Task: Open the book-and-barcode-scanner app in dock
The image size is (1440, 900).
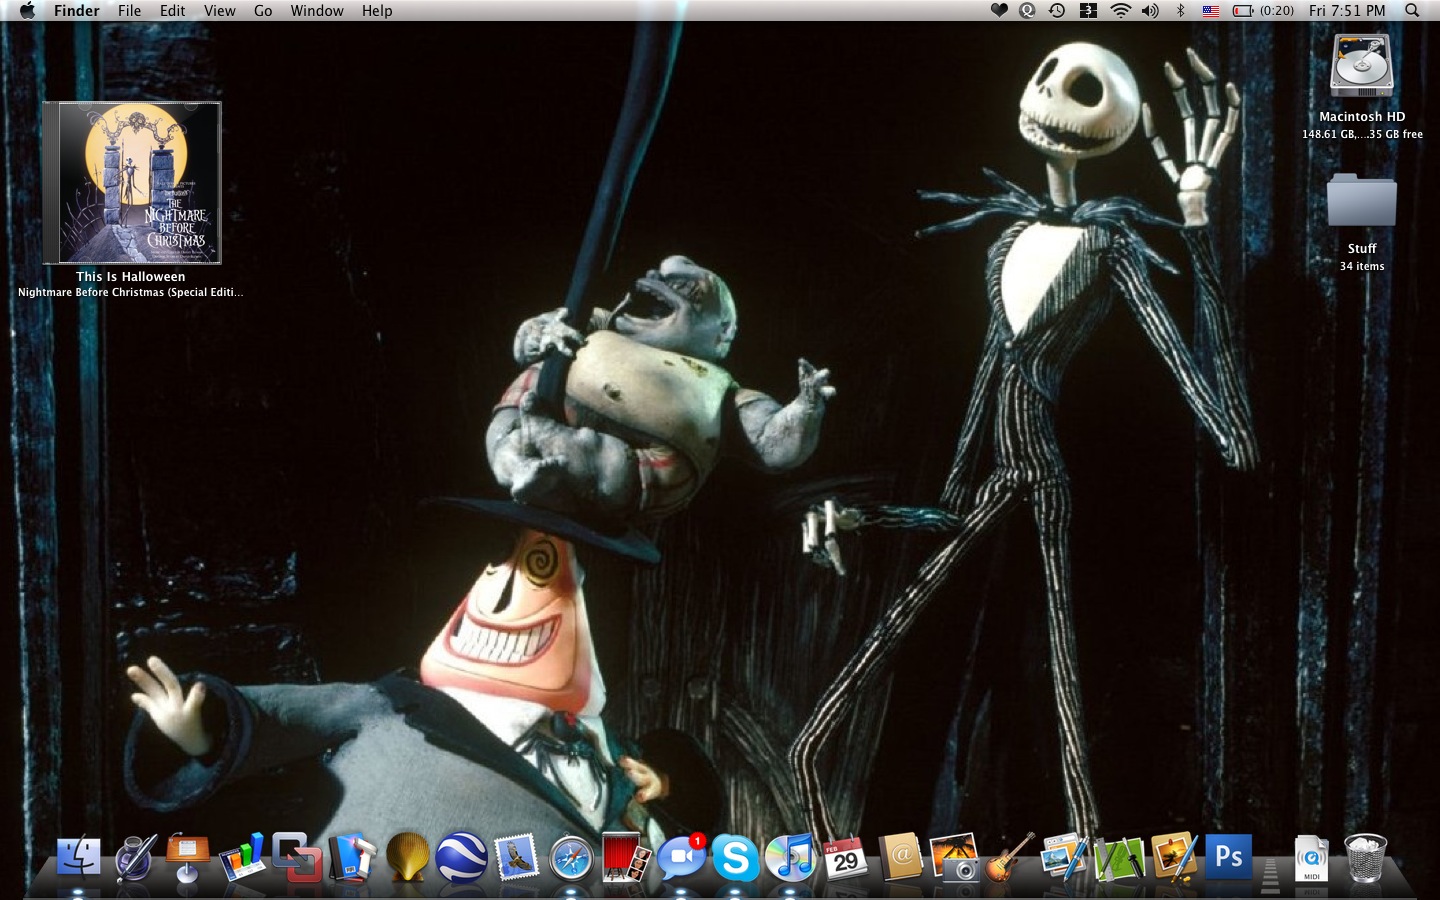Action: click(352, 858)
